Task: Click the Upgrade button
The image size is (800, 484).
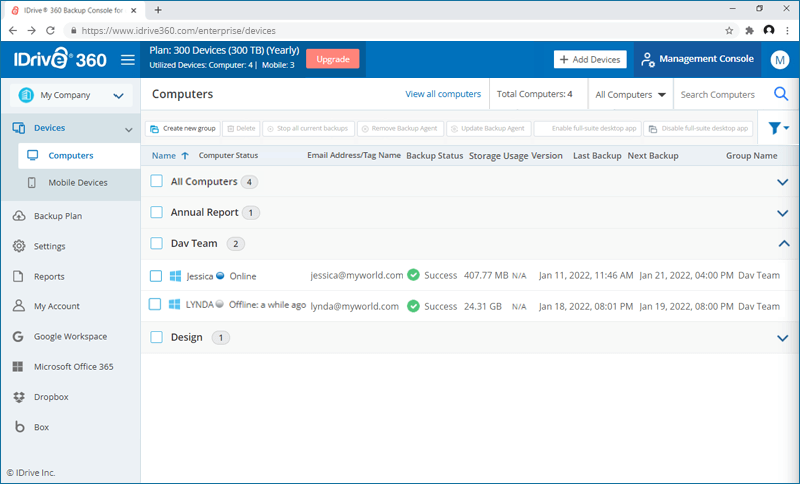Action: [x=332, y=59]
